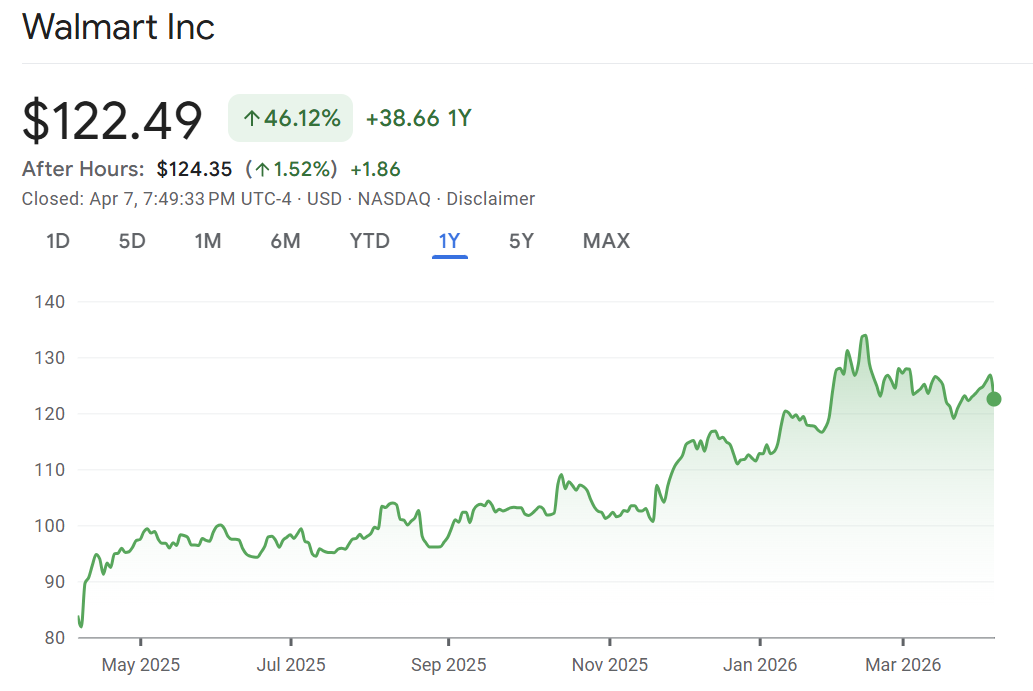Viewport: 1033px width, 691px height.
Task: Switch chart to 6M range
Action: click(285, 241)
